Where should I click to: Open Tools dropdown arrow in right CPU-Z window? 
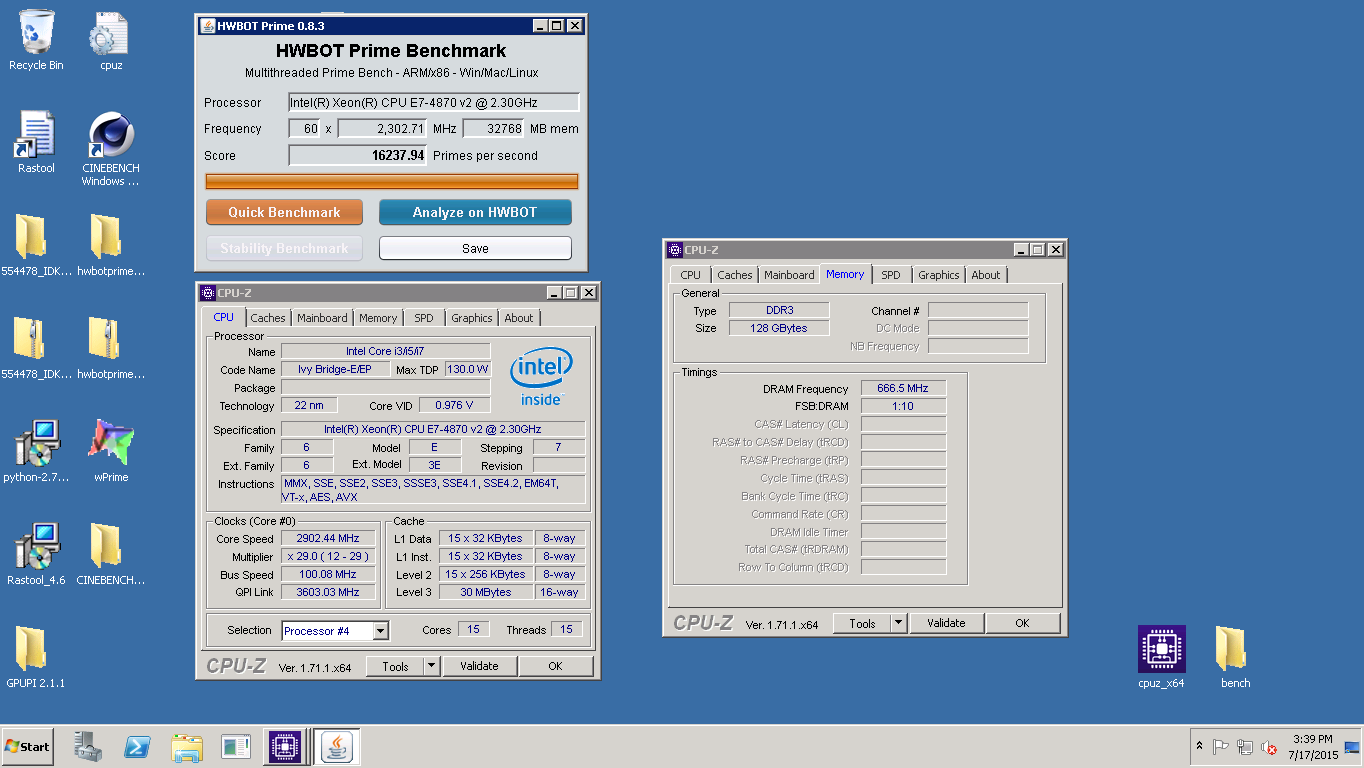coord(898,623)
